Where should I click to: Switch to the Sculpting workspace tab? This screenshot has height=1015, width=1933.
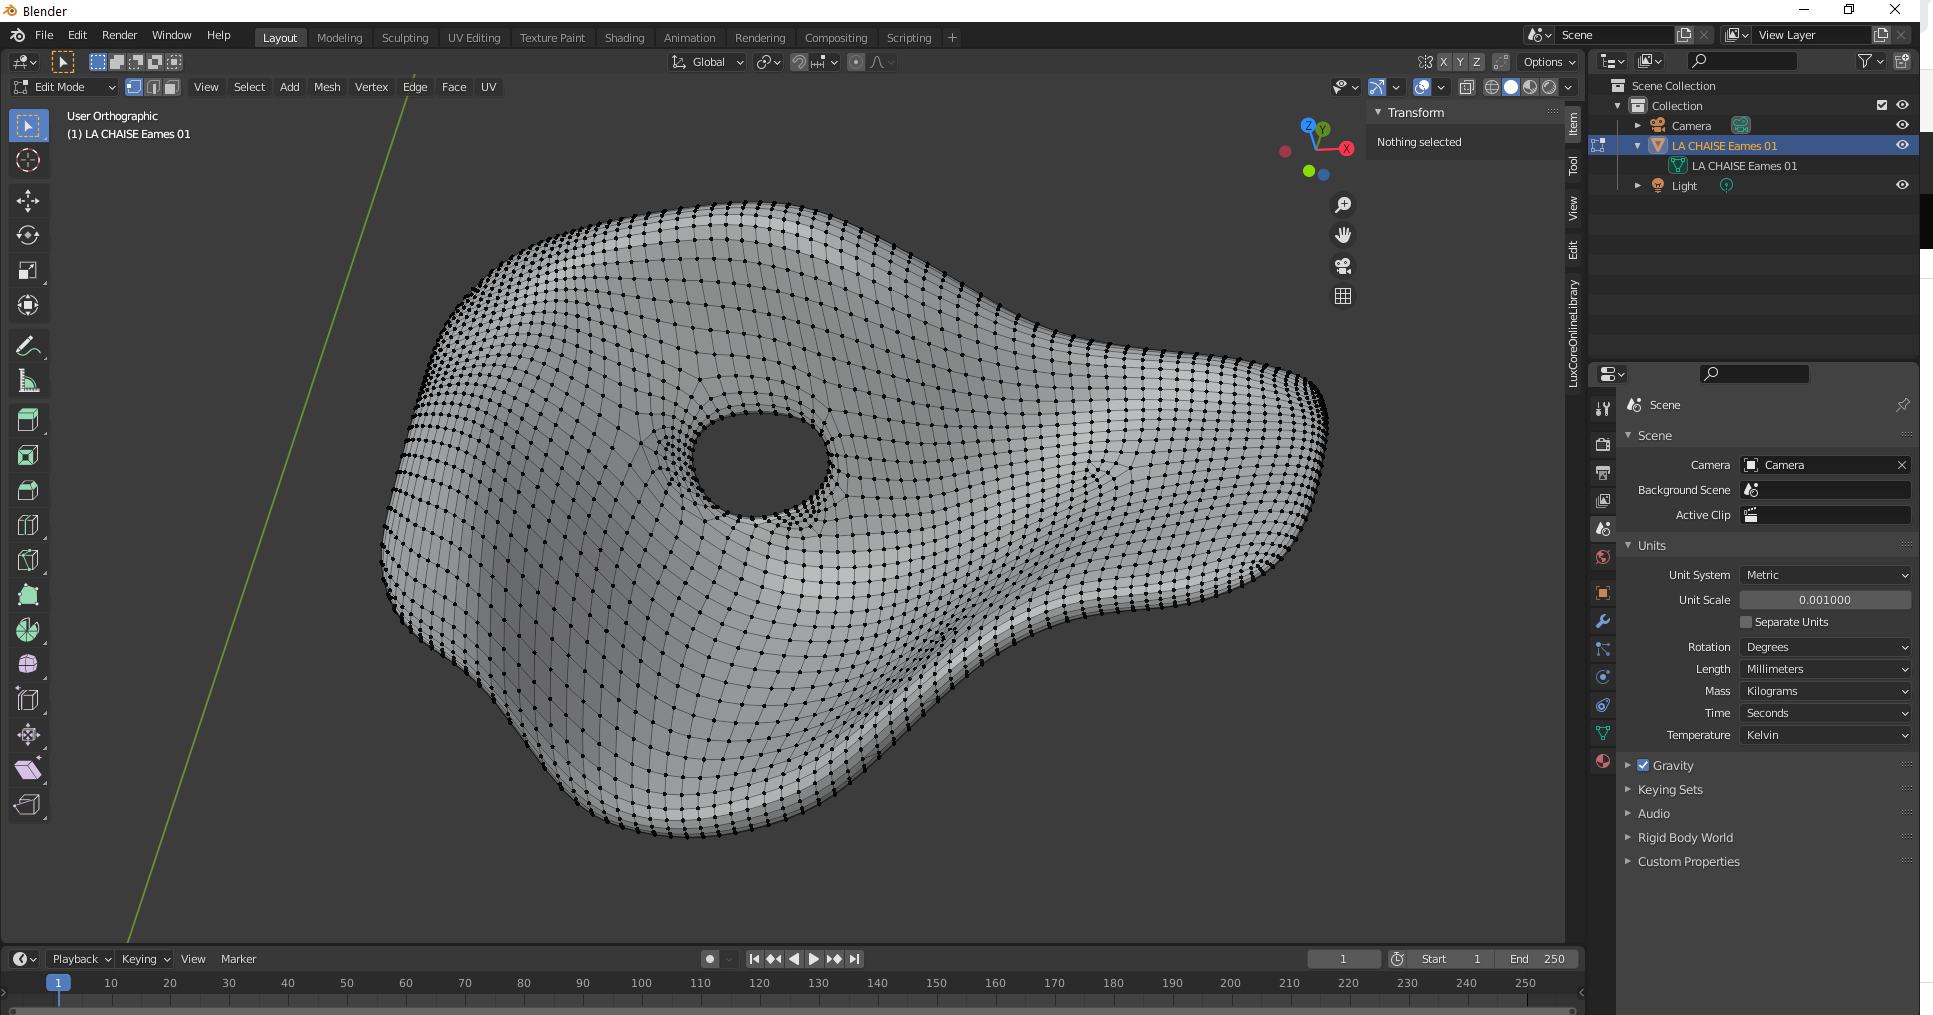(x=405, y=37)
